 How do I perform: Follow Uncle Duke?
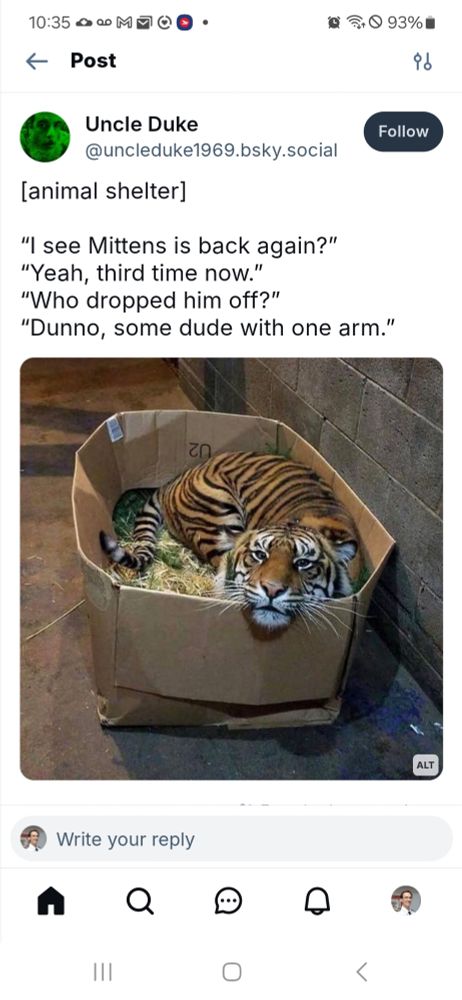point(403,131)
